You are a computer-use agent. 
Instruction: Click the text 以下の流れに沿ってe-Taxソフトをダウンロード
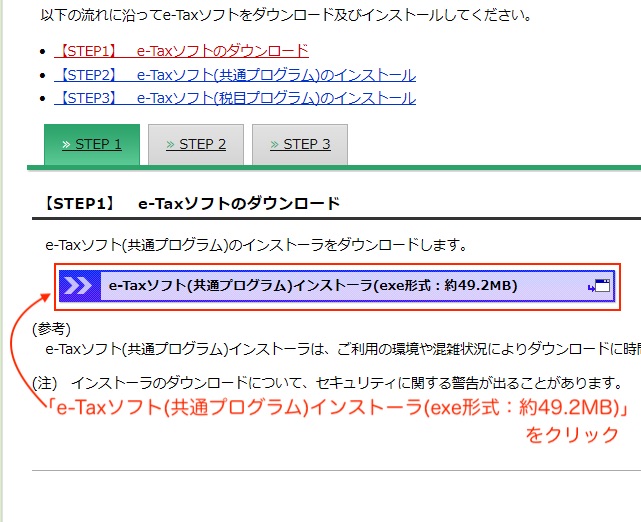(x=188, y=16)
